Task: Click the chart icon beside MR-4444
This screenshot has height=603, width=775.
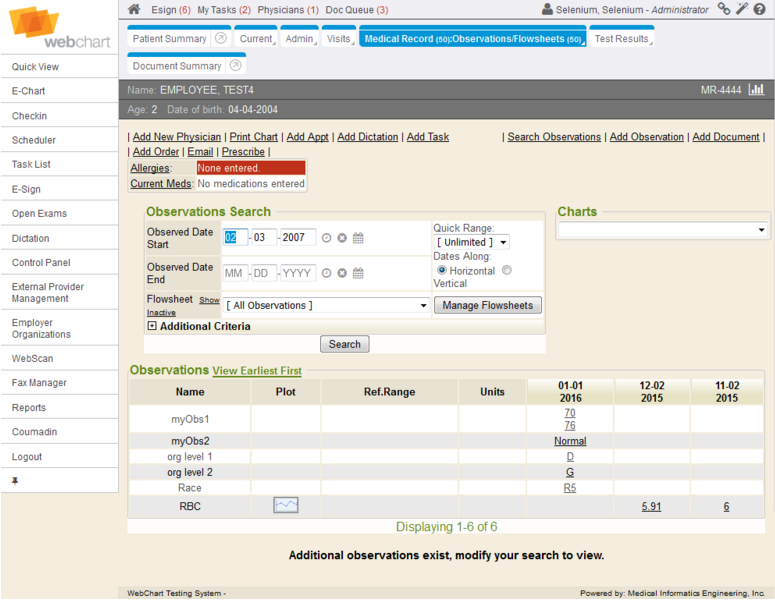Action: [756, 90]
